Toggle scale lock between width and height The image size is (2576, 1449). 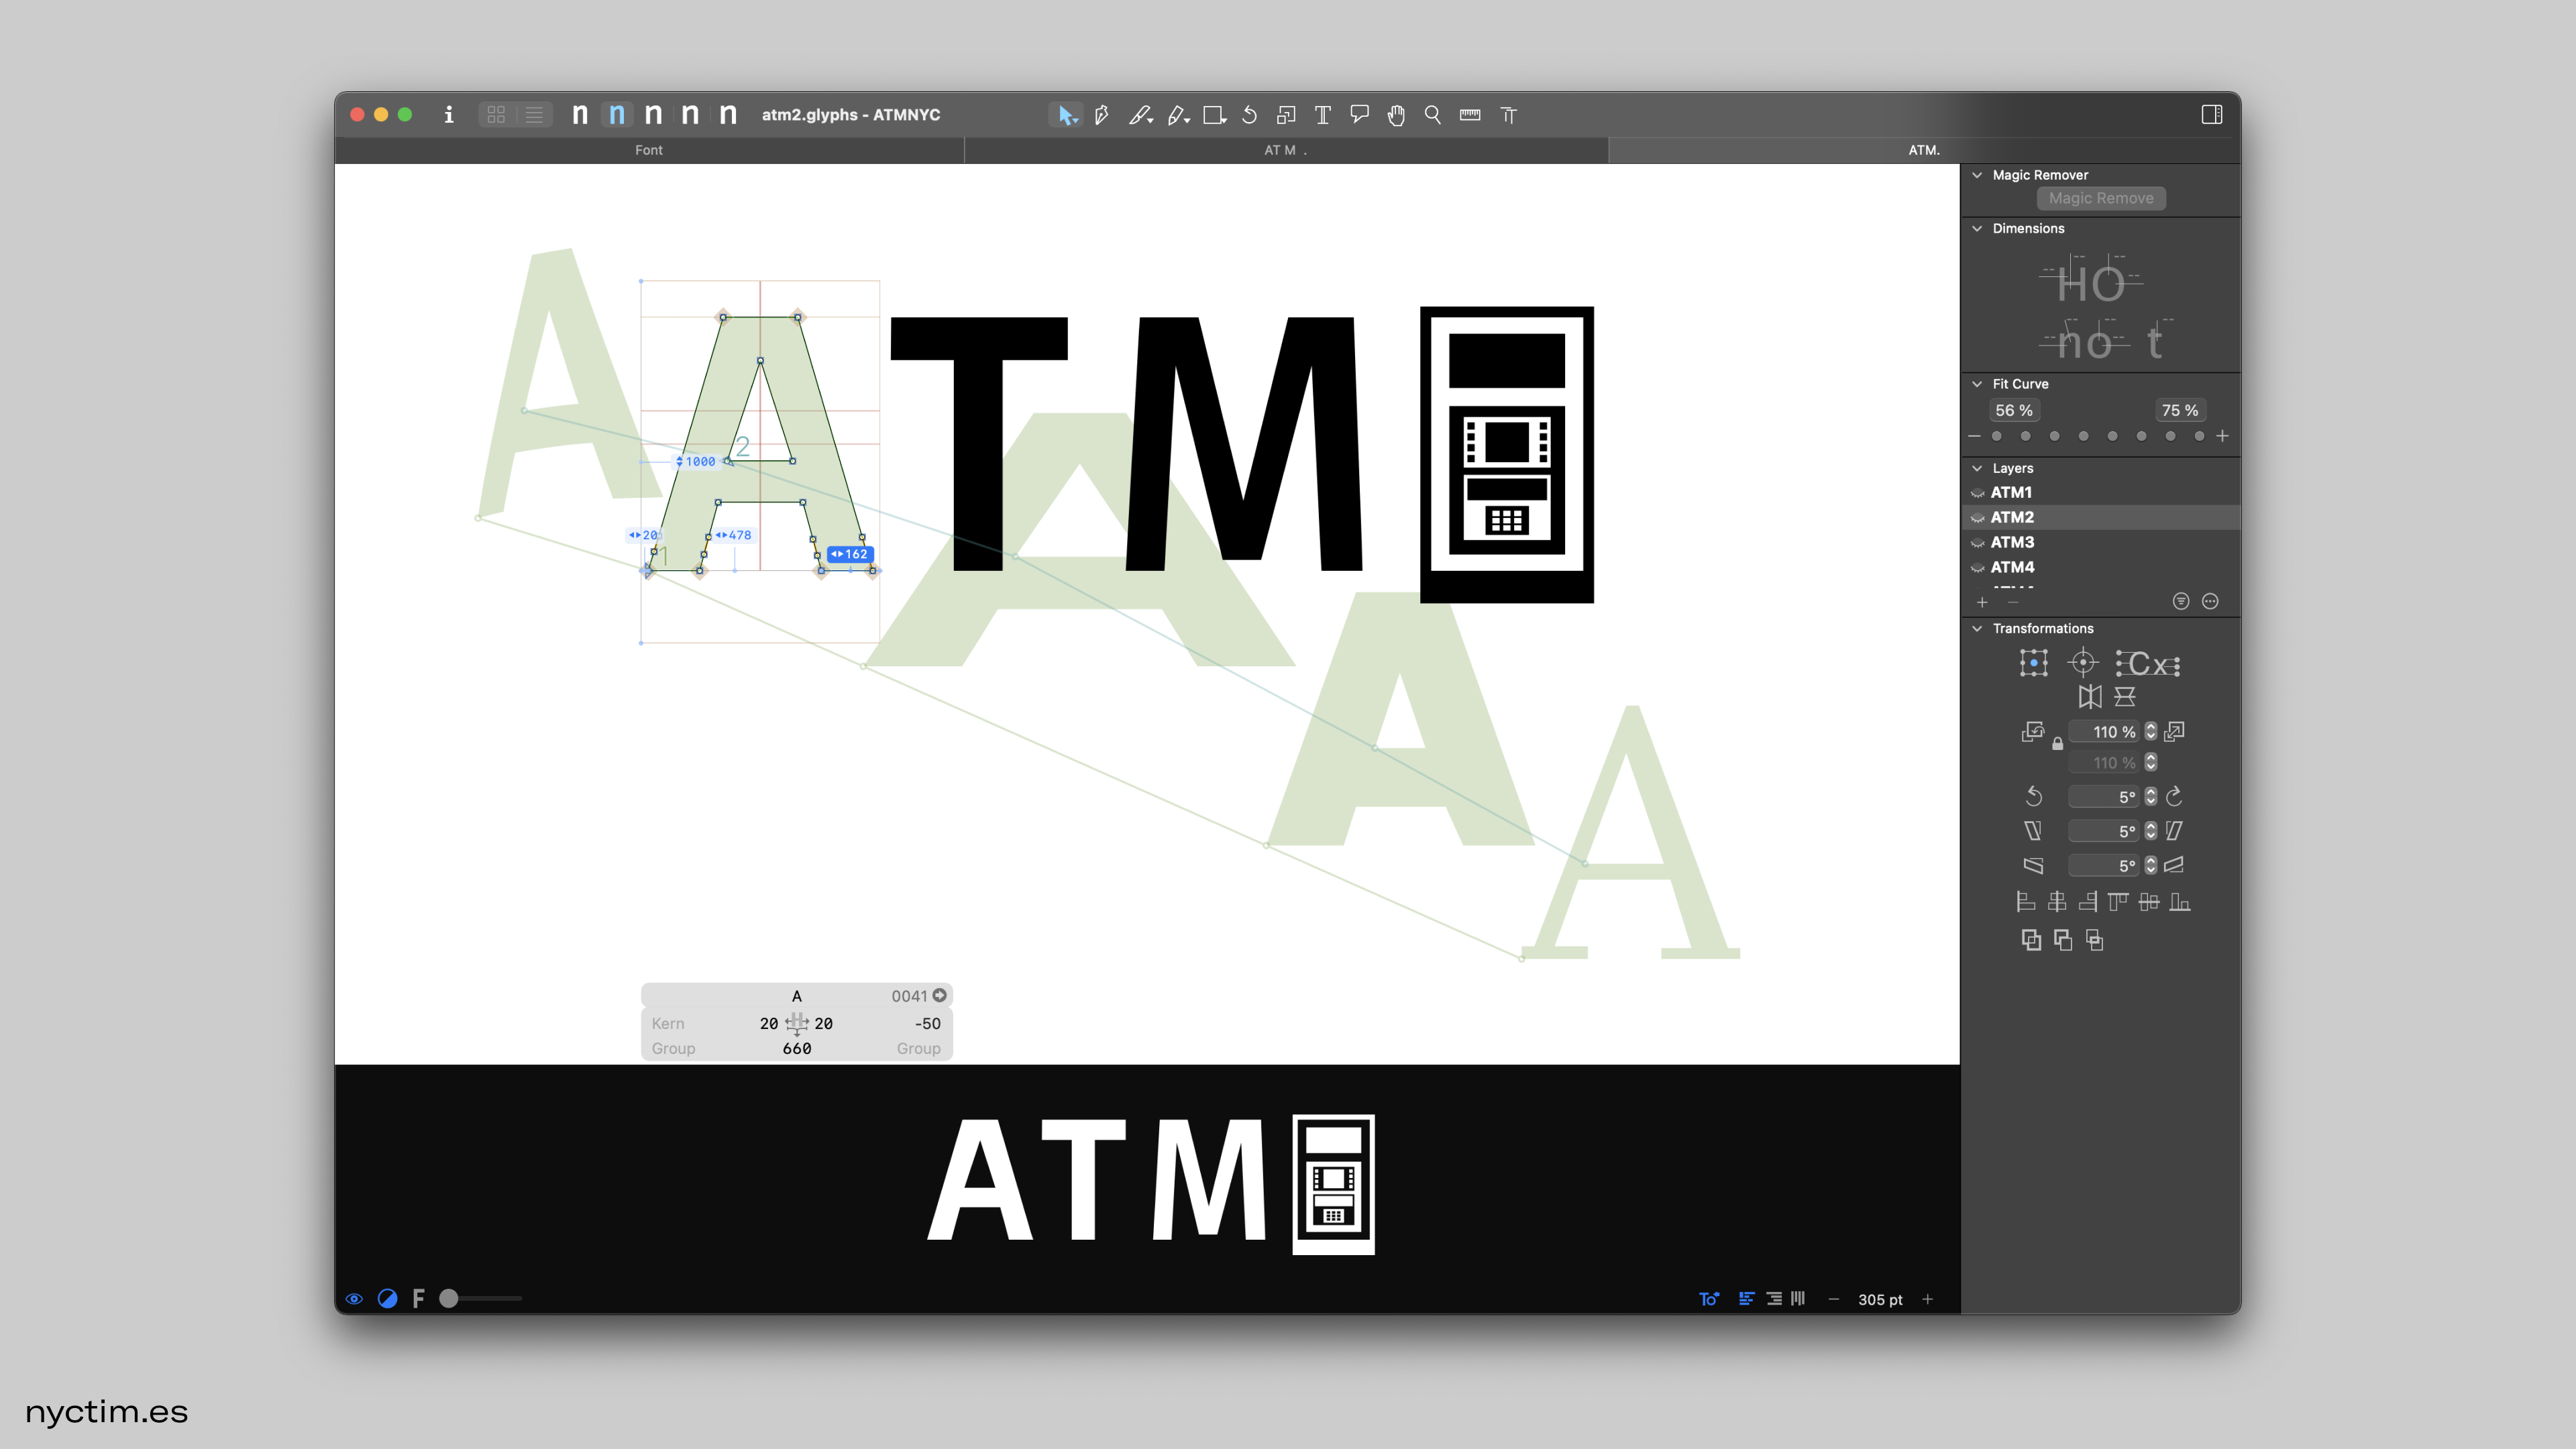(x=2057, y=744)
